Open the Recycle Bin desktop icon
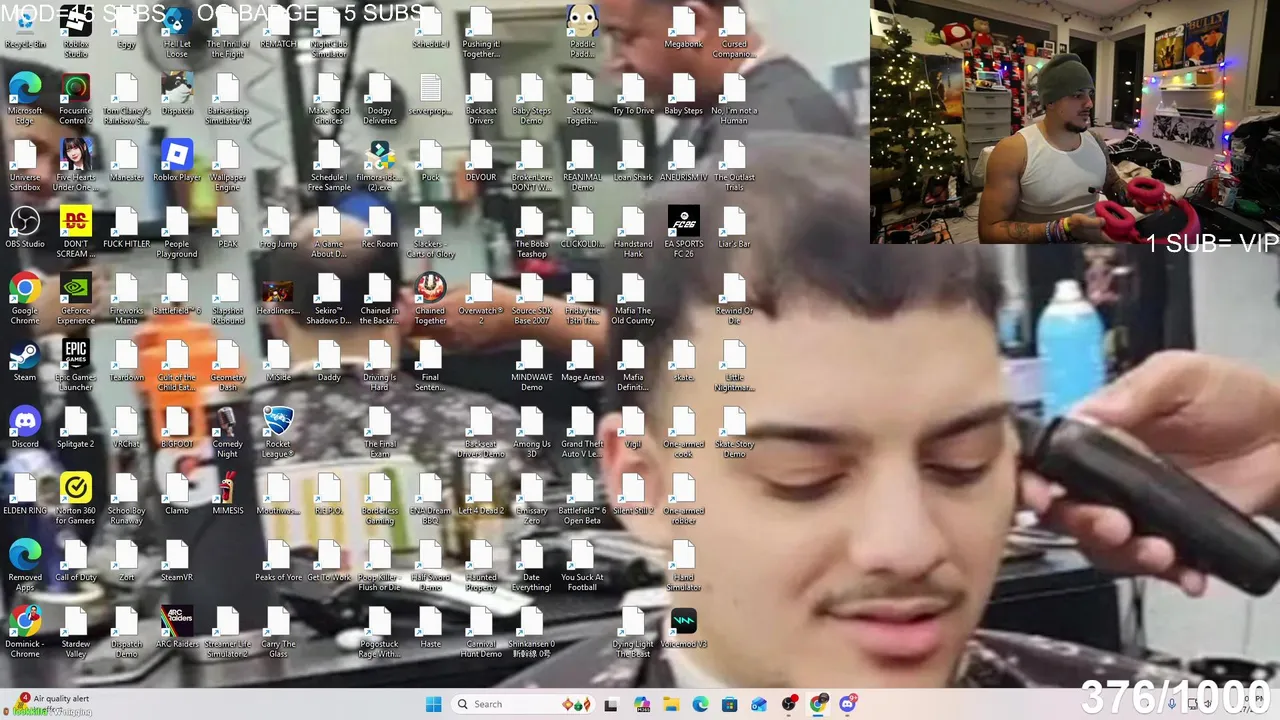The width and height of the screenshot is (1280, 720). tap(25, 28)
